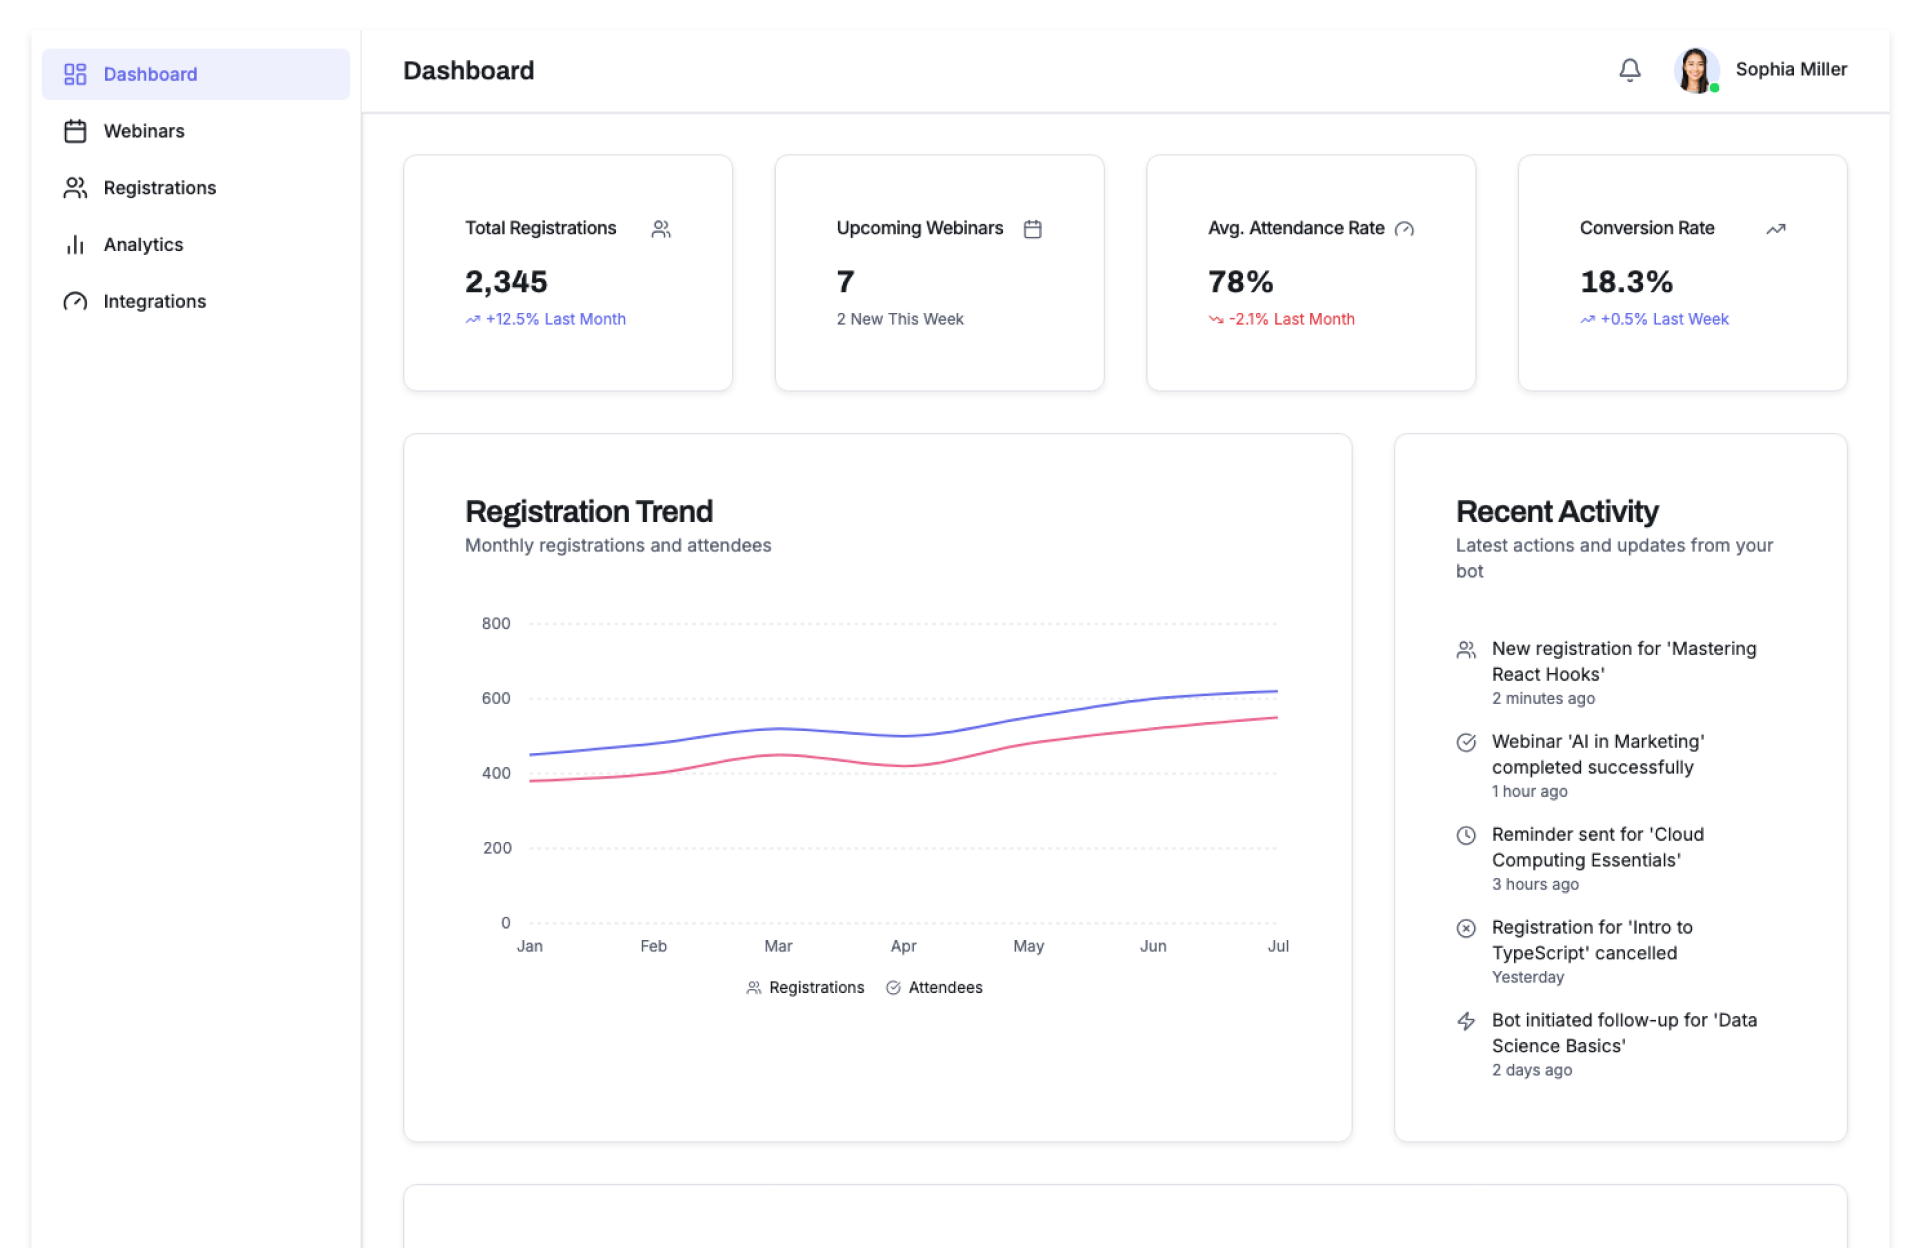Toggle the Attendees series in chart legend
This screenshot has height=1248, width=1920.
[x=934, y=987]
